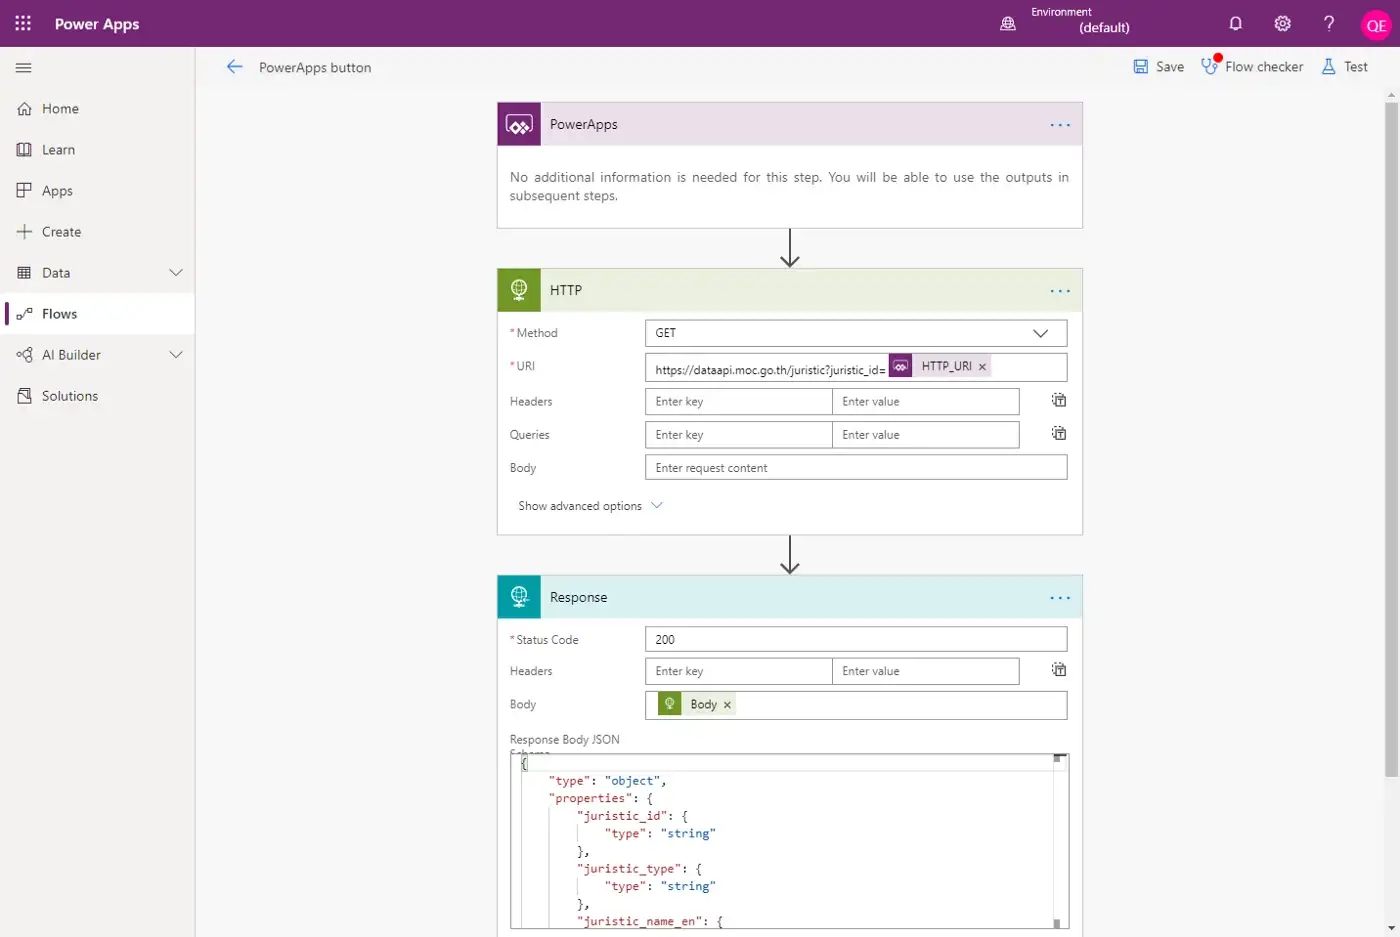
Task: Open Create in the sidebar
Action: pos(98,232)
